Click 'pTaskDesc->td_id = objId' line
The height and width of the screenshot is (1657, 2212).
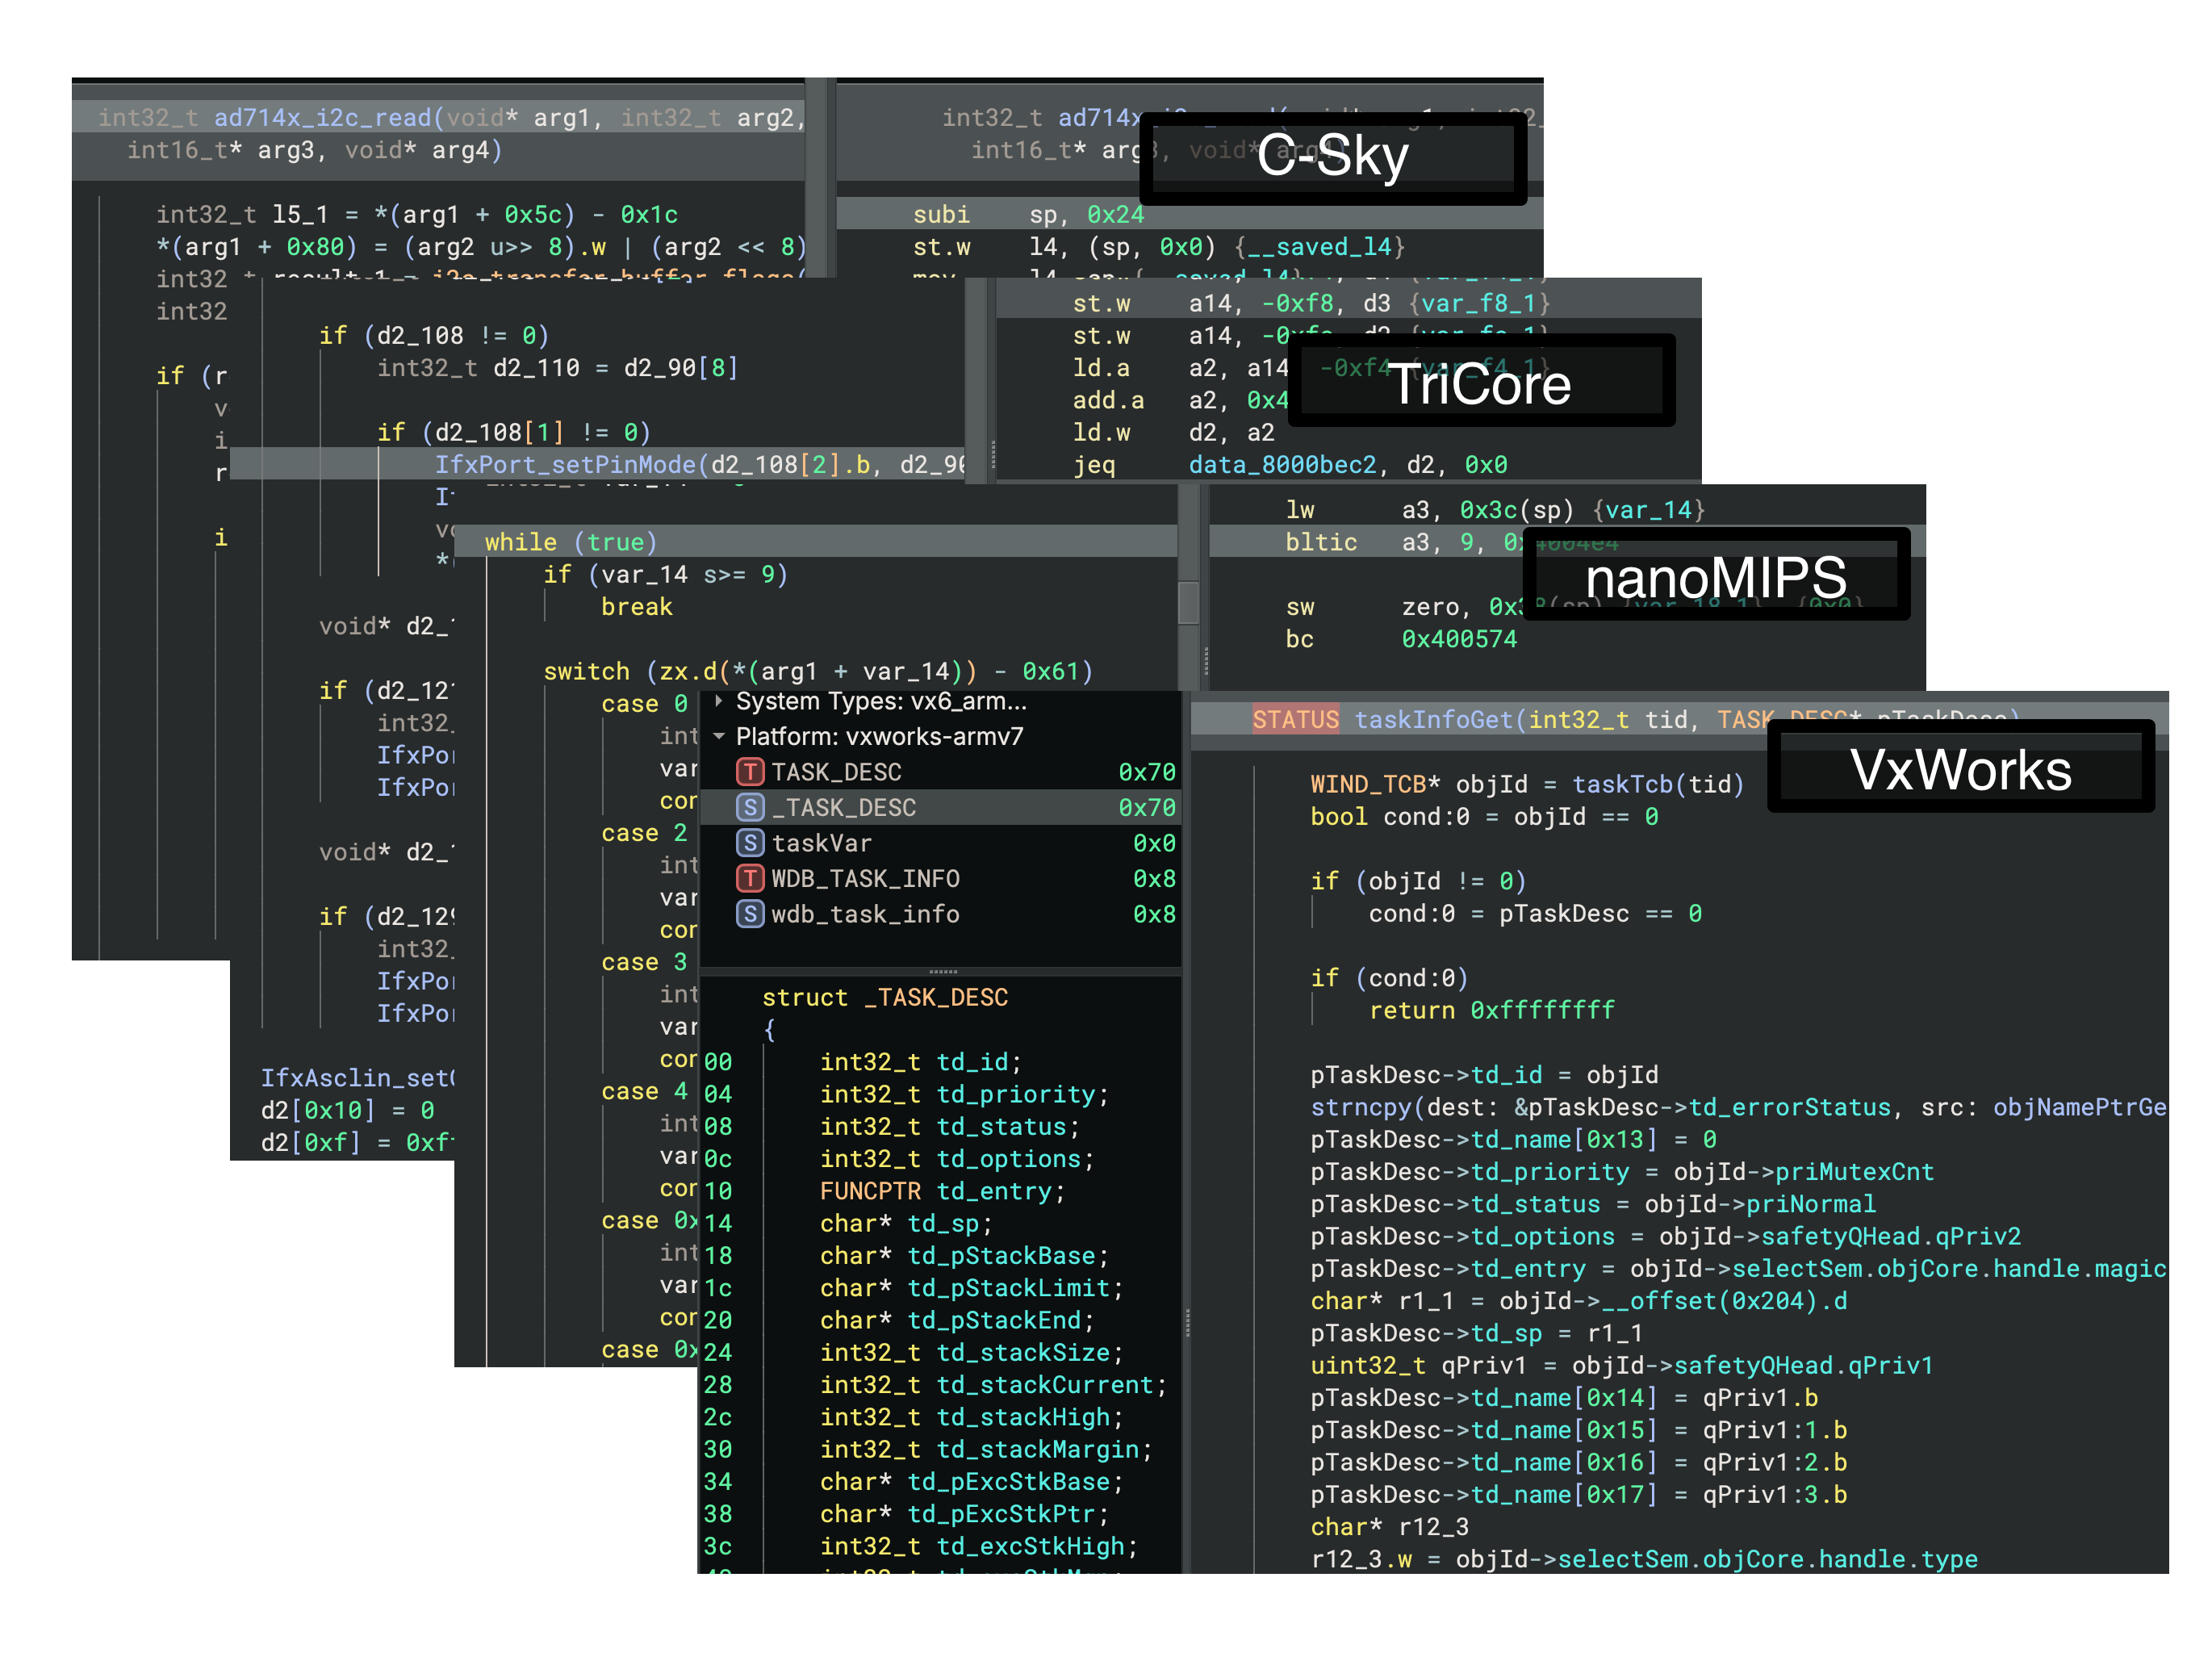pyautogui.click(x=1484, y=1075)
